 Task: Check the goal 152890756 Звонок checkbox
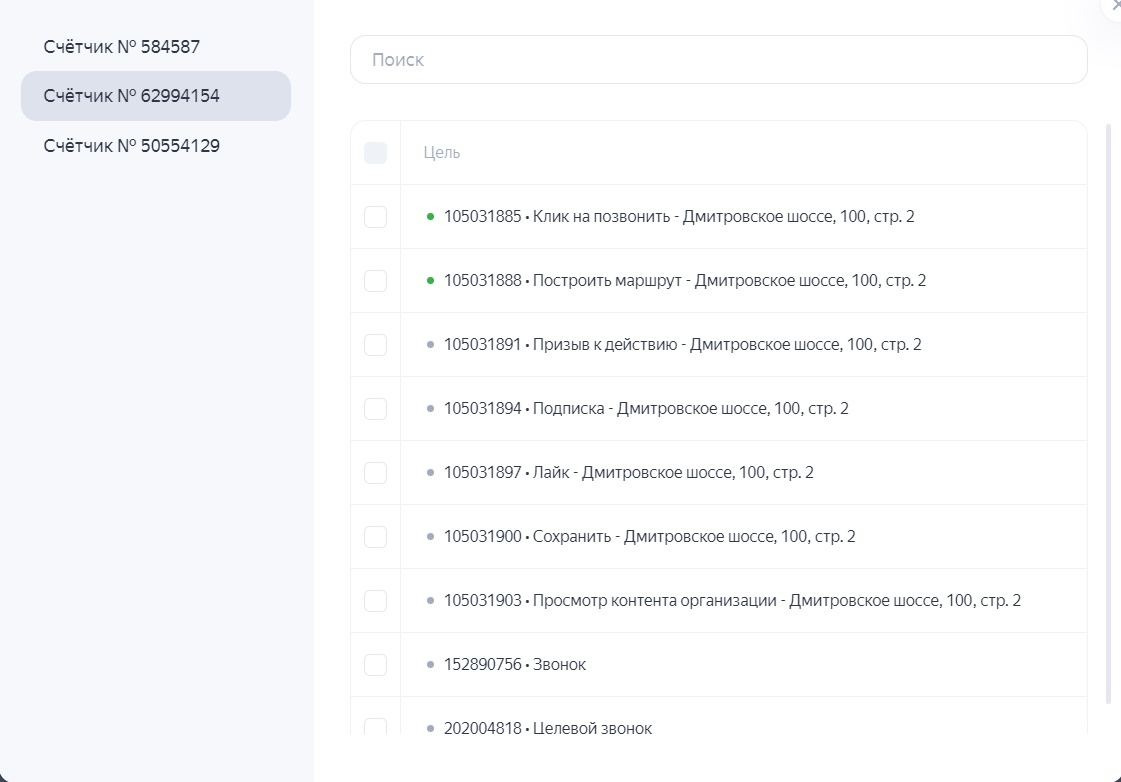point(375,665)
